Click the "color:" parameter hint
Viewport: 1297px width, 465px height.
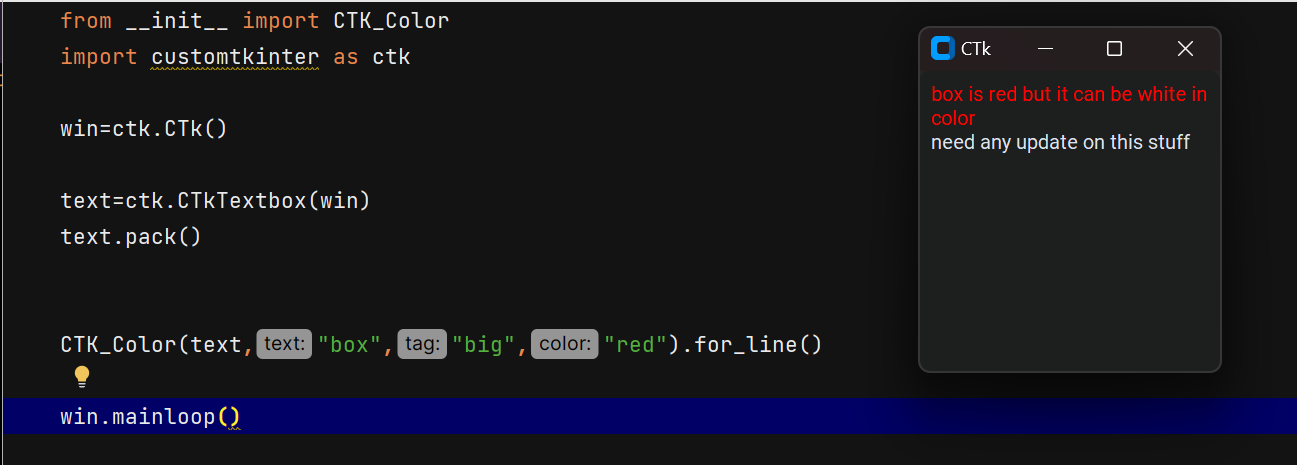click(x=564, y=344)
